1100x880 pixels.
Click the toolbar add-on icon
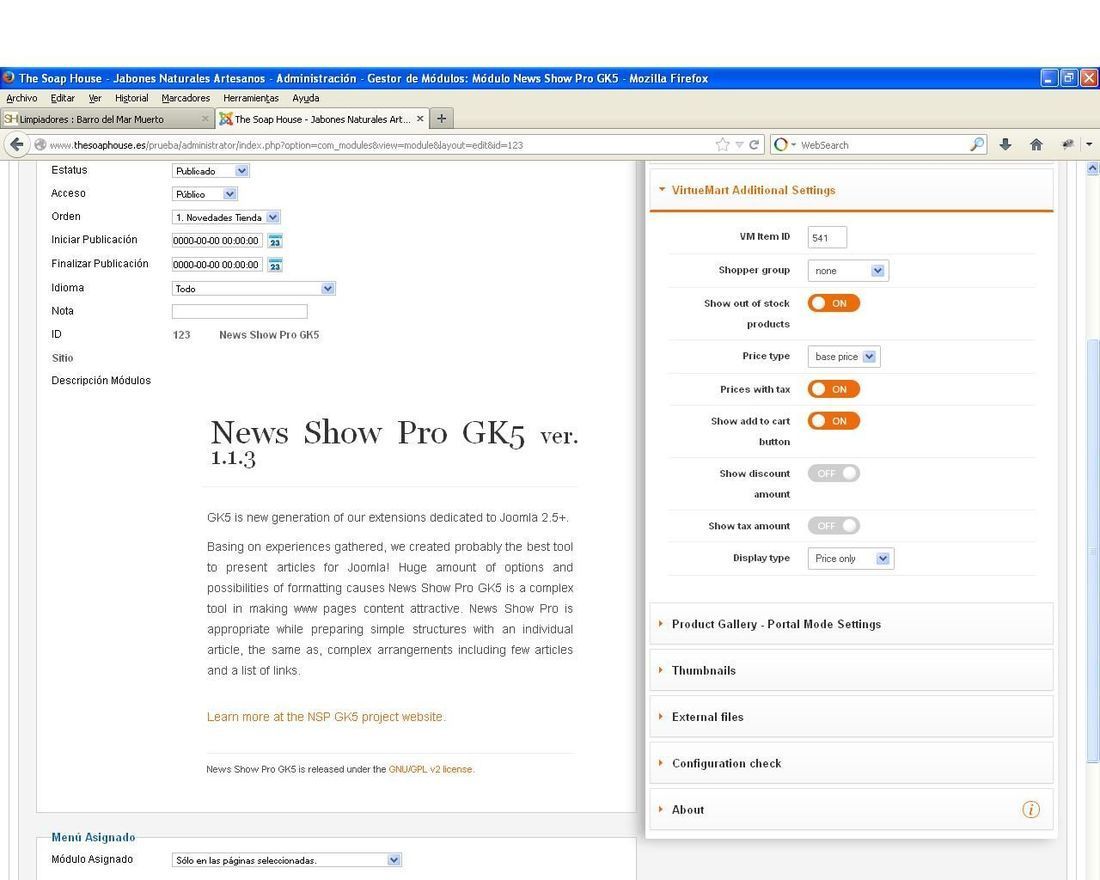1067,145
